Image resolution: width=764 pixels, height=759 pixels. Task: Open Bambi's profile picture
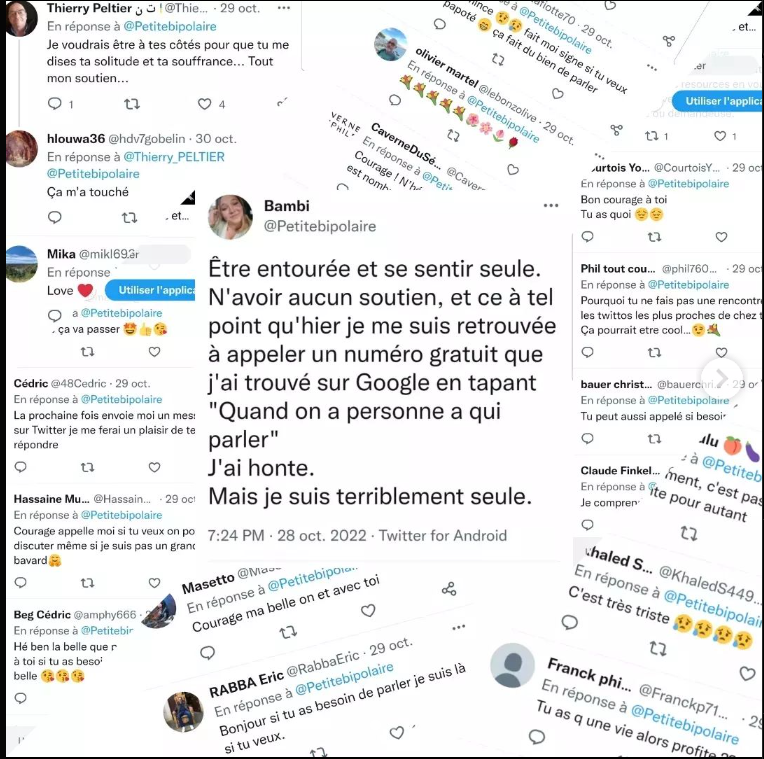point(230,217)
